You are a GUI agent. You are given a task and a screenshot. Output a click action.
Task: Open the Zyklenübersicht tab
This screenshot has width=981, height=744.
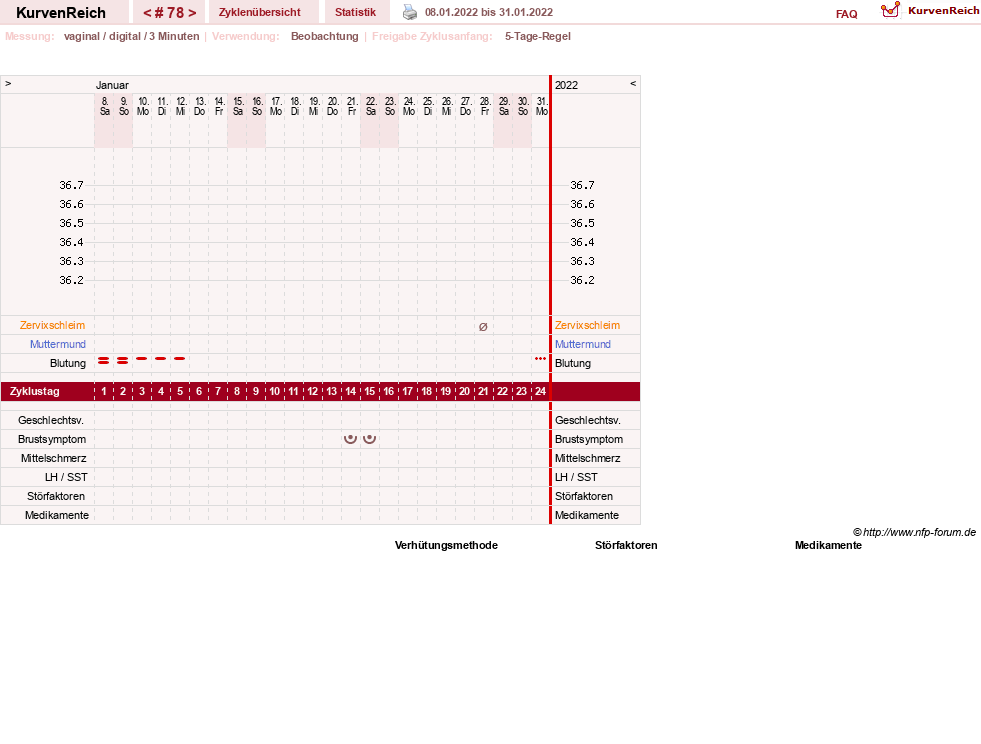click(260, 12)
